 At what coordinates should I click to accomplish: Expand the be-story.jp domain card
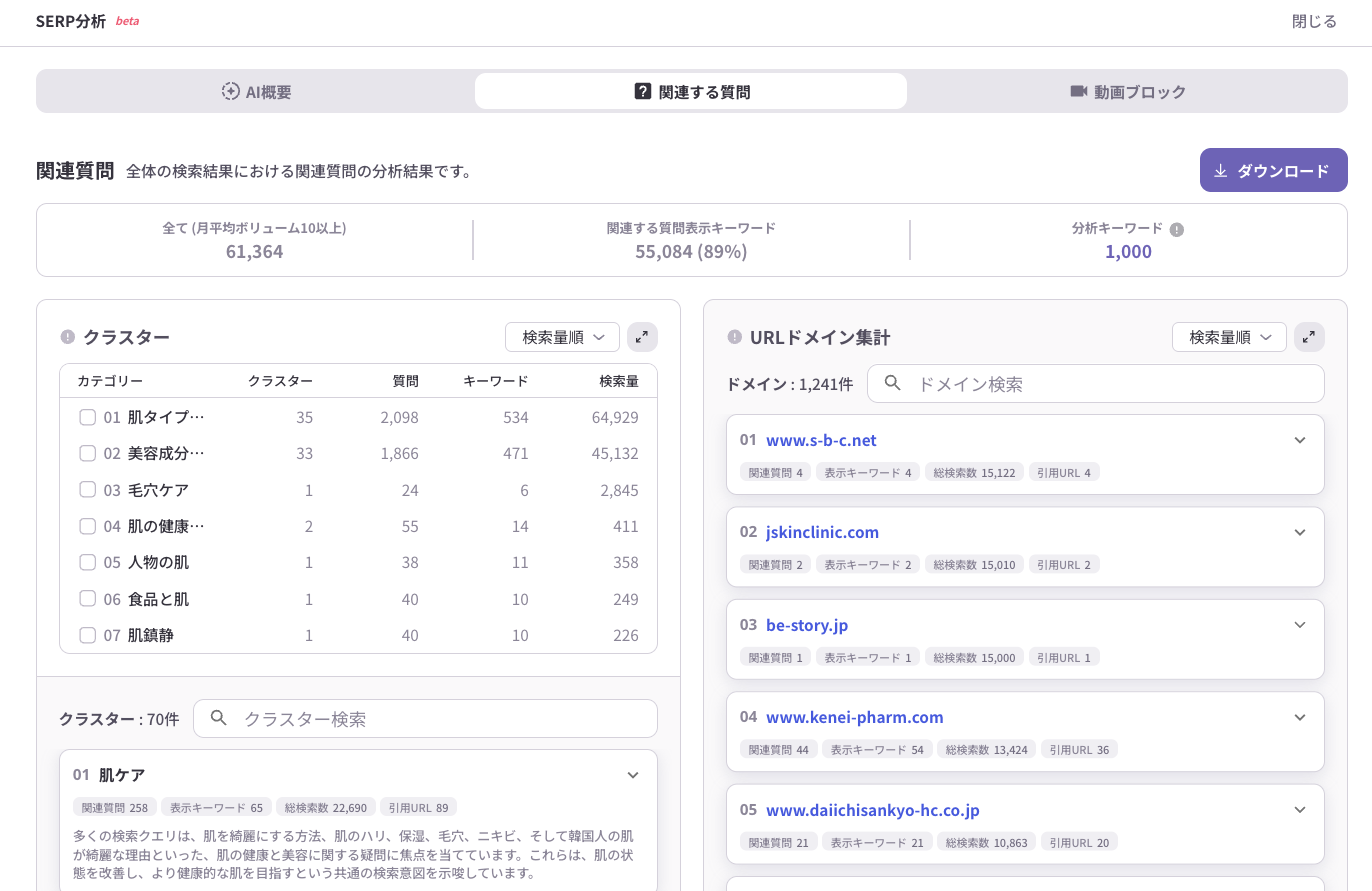pos(1300,625)
